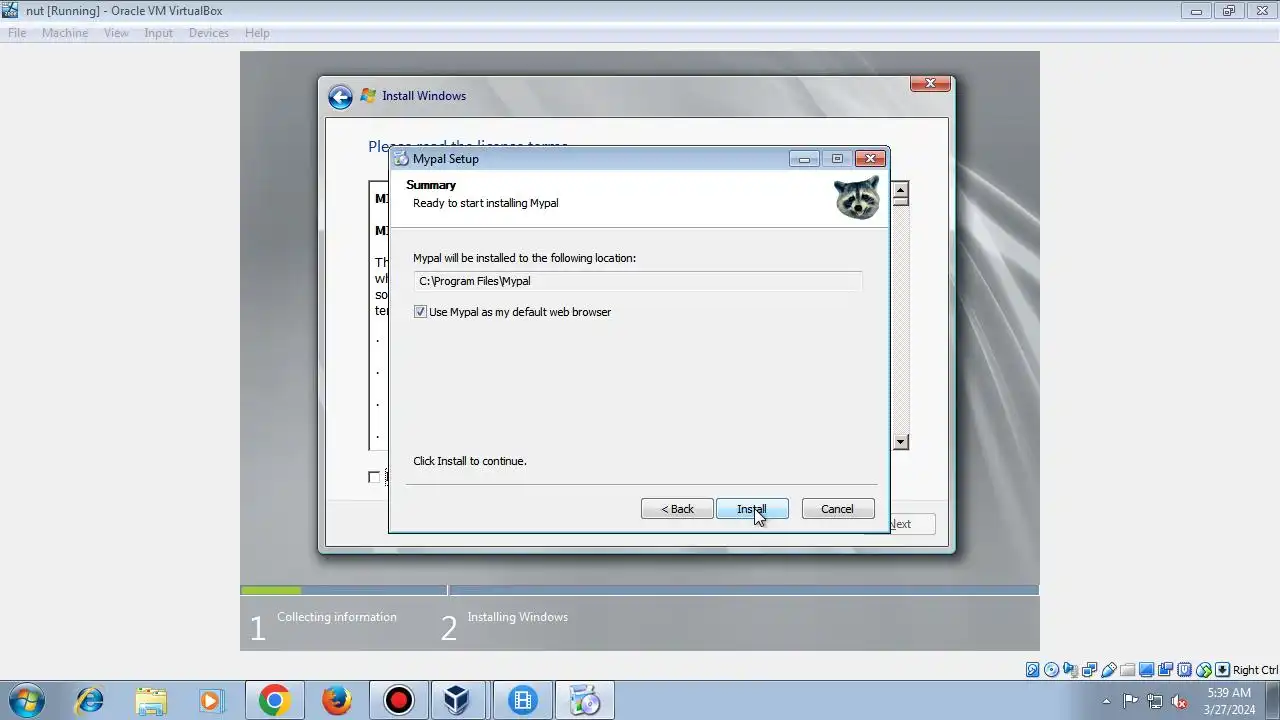Click the network tray icon
The image size is (1280, 720).
pyautogui.click(x=1155, y=701)
